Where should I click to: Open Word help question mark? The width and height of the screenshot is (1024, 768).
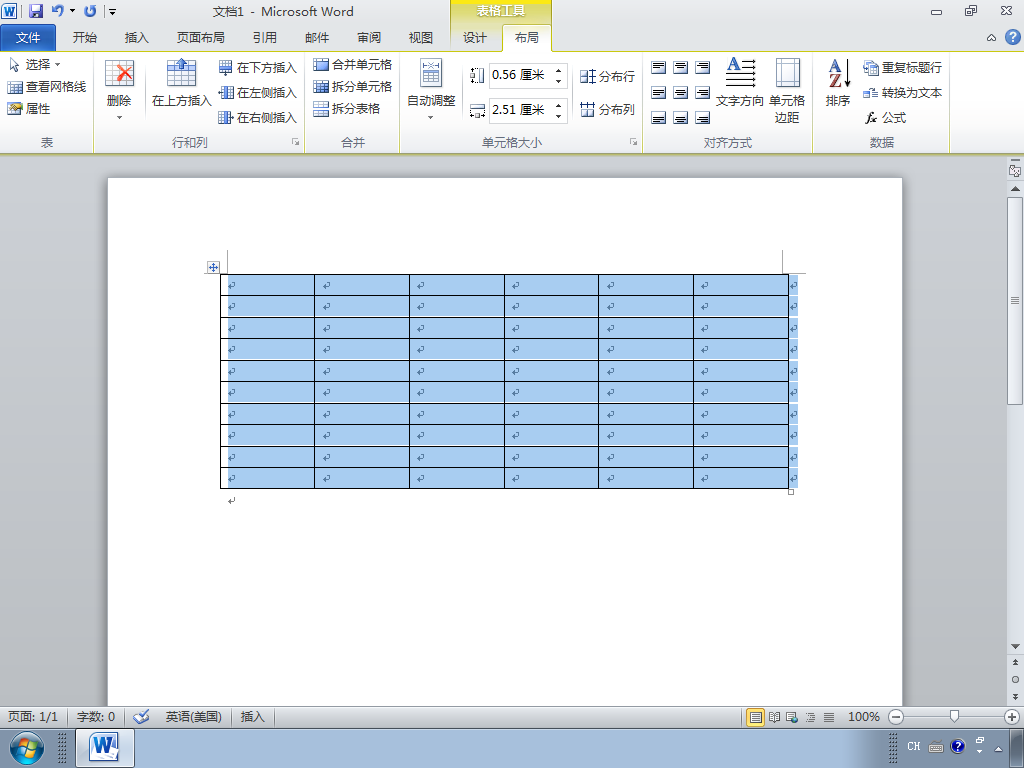click(1012, 37)
